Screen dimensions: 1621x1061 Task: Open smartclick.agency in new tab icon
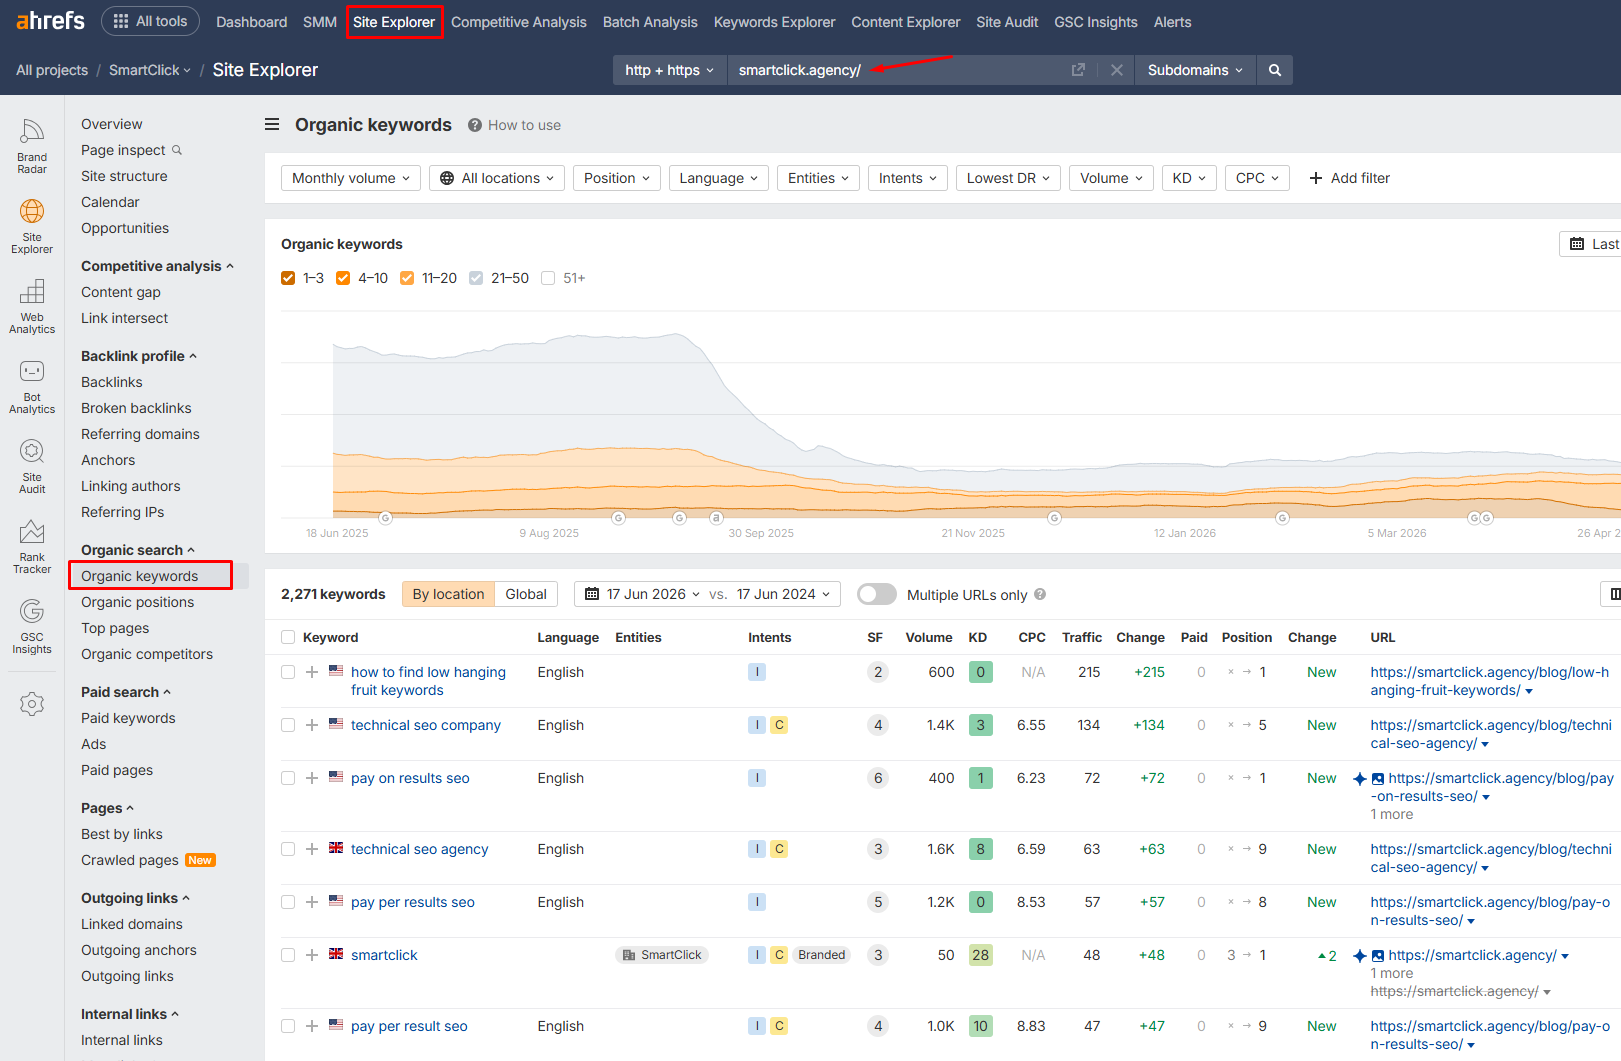point(1078,70)
